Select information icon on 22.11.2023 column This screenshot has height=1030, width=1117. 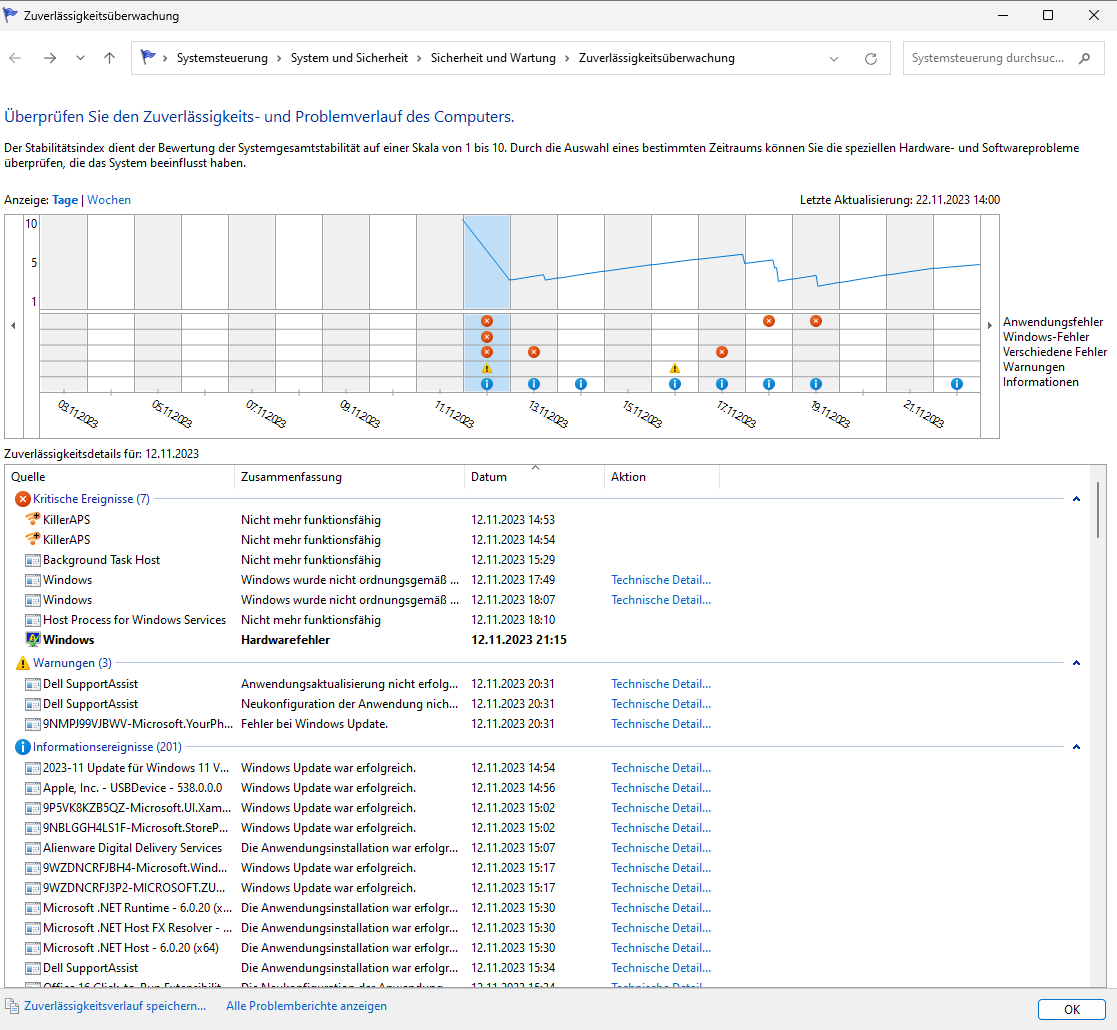tap(957, 384)
